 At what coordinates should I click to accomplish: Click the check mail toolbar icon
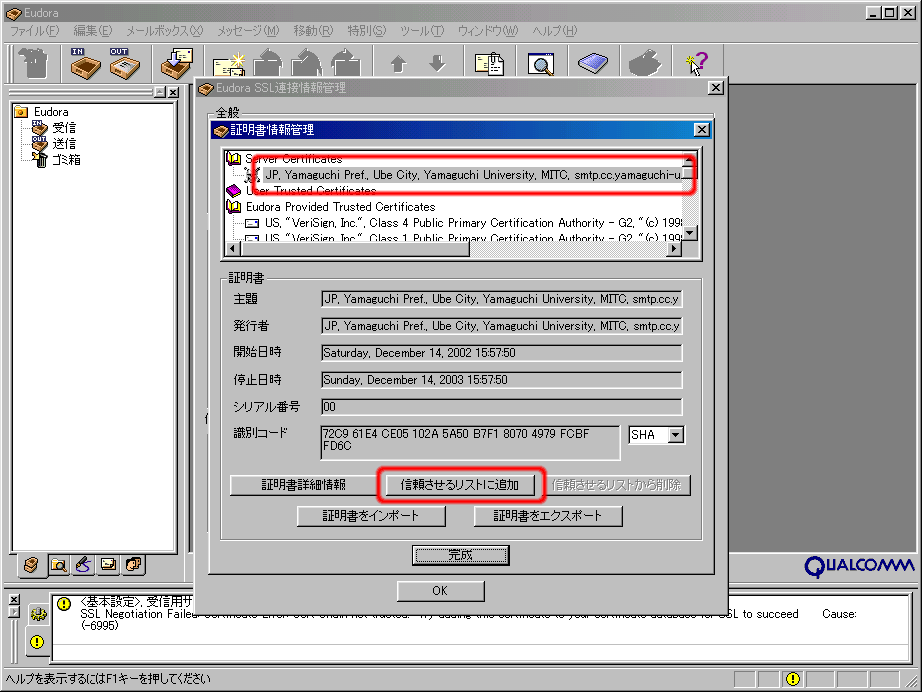click(177, 63)
